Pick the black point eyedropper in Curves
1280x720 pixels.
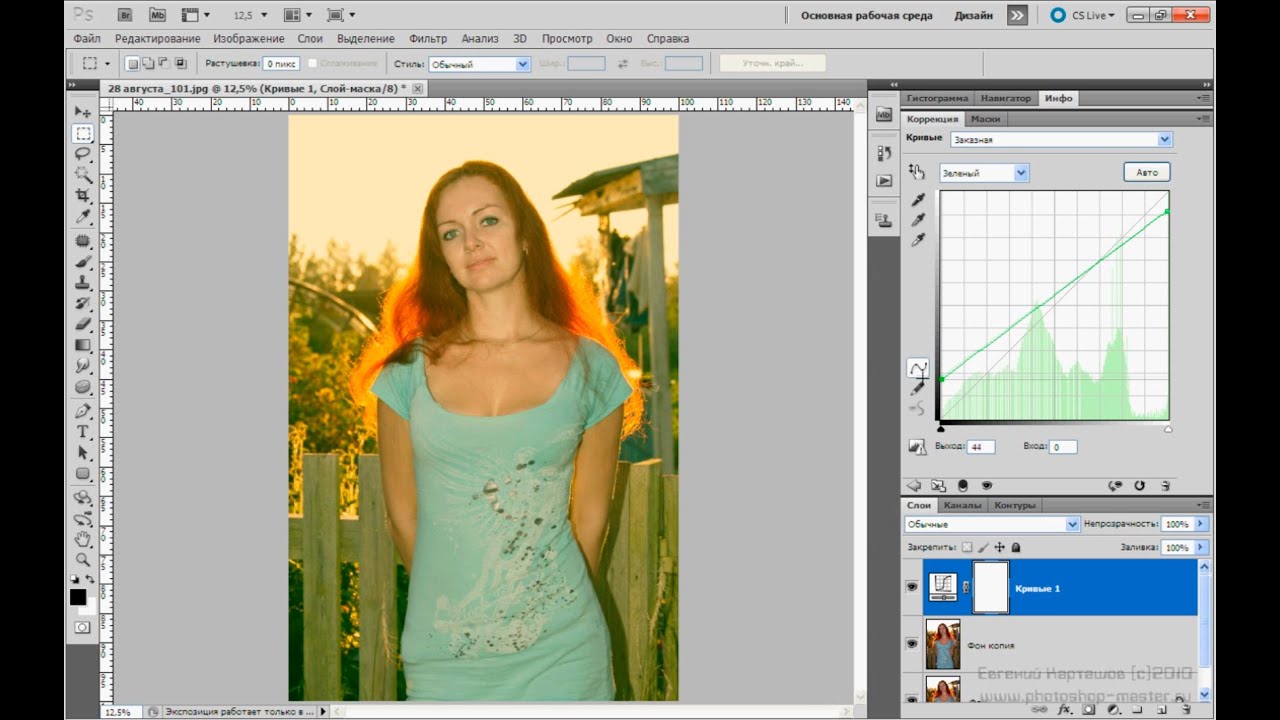click(918, 200)
